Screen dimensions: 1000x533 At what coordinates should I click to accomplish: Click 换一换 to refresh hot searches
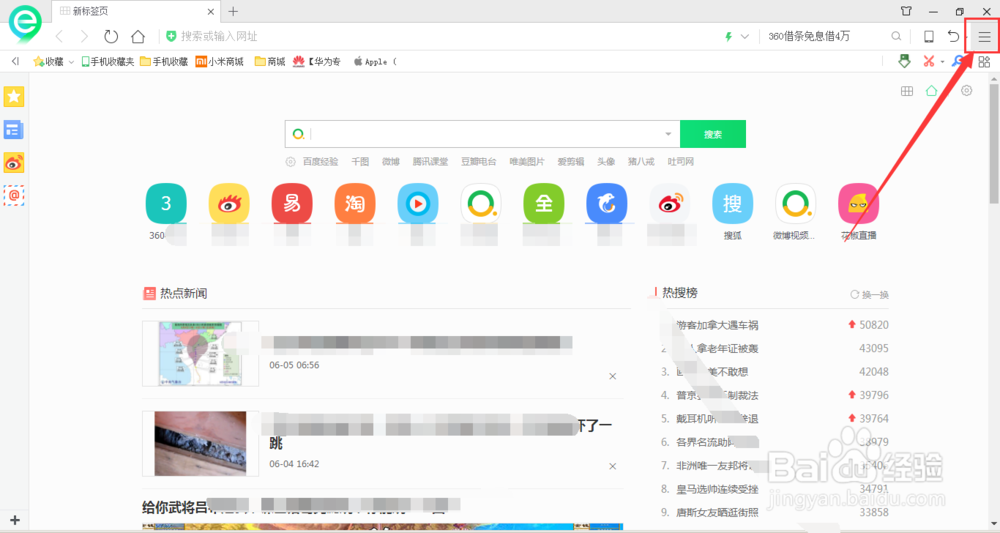(869, 295)
